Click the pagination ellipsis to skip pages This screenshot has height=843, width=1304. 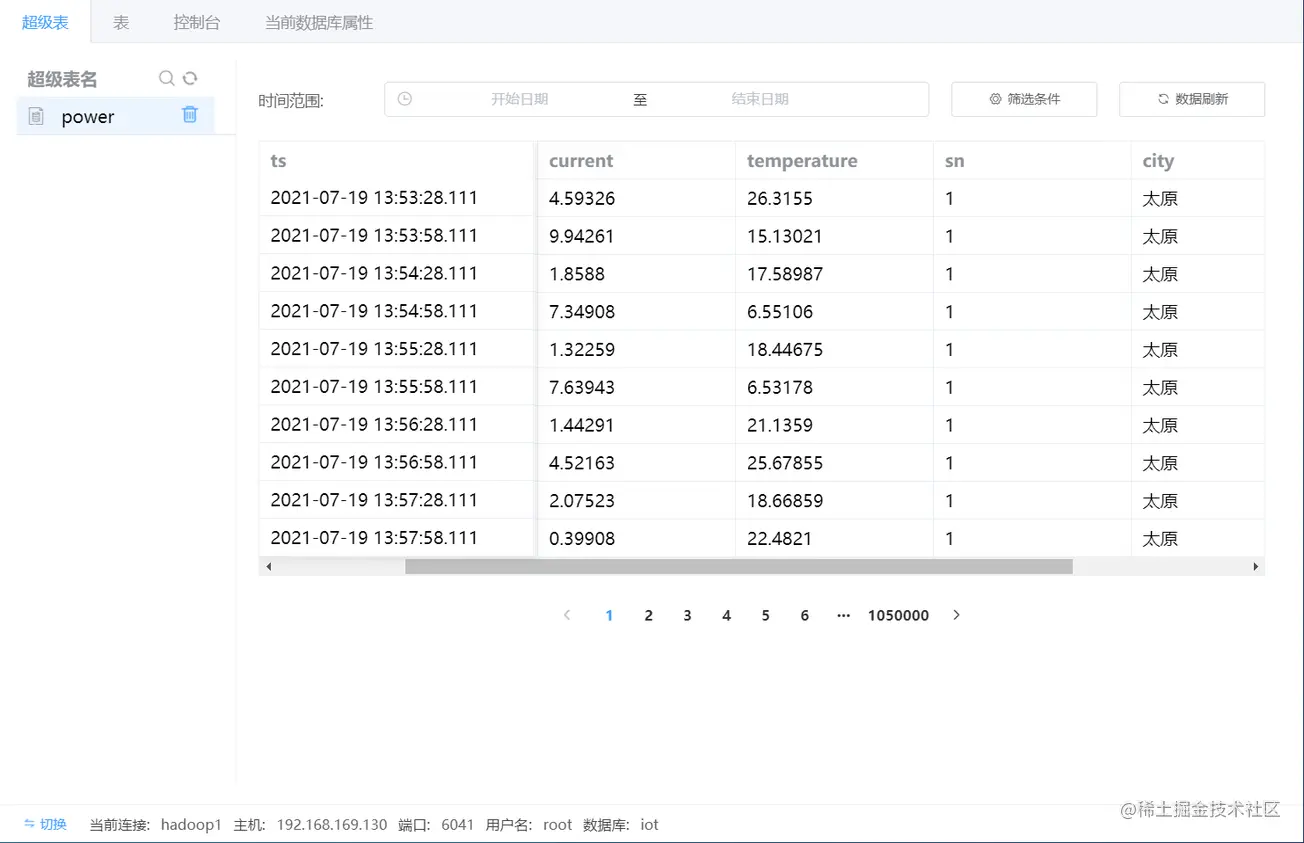[x=843, y=615]
